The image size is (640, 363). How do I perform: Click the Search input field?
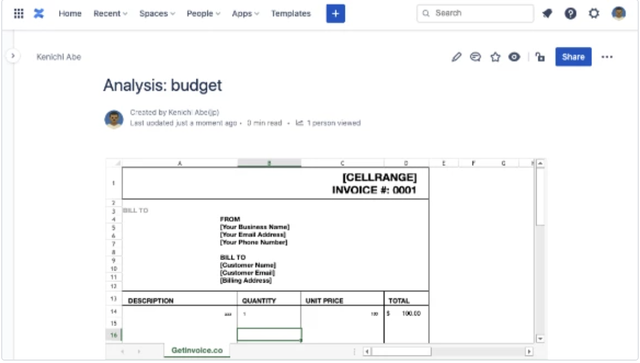475,13
